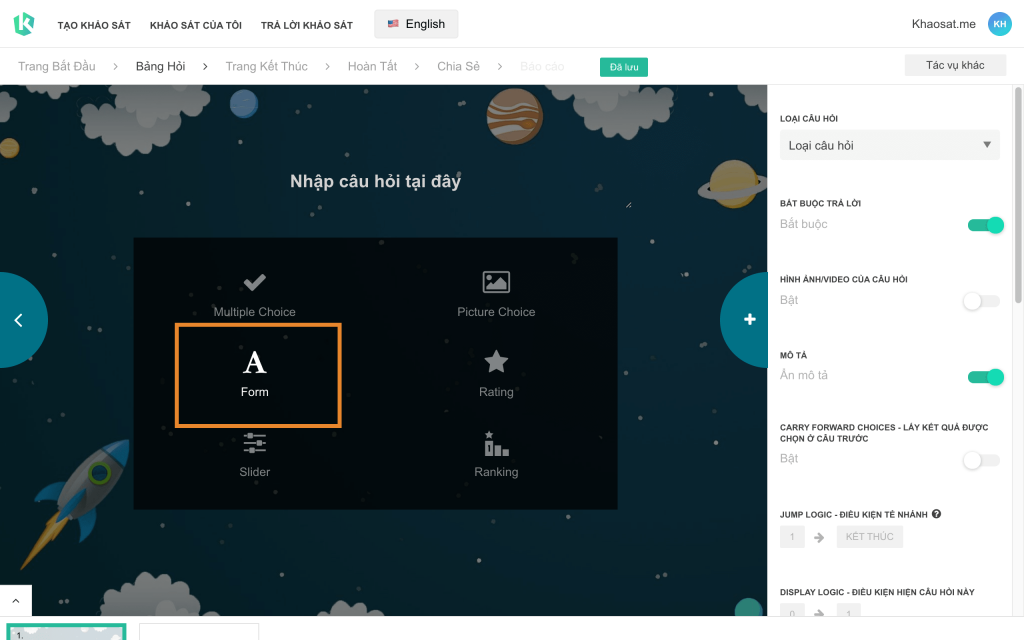Click the Đã lưu saved button
The image size is (1024, 640).
[624, 67]
